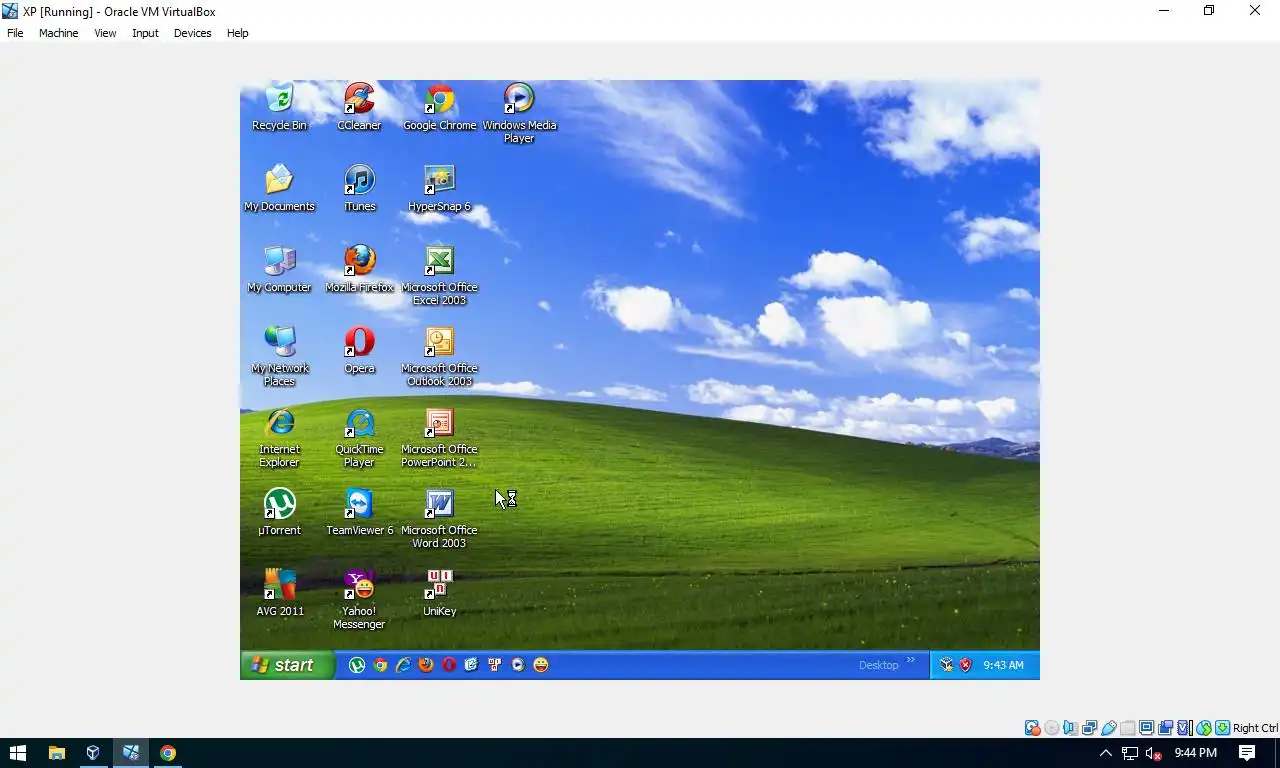Click the VirtualBox USB devices indicator
Image resolution: width=1280 pixels, height=768 pixels.
coord(1109,728)
